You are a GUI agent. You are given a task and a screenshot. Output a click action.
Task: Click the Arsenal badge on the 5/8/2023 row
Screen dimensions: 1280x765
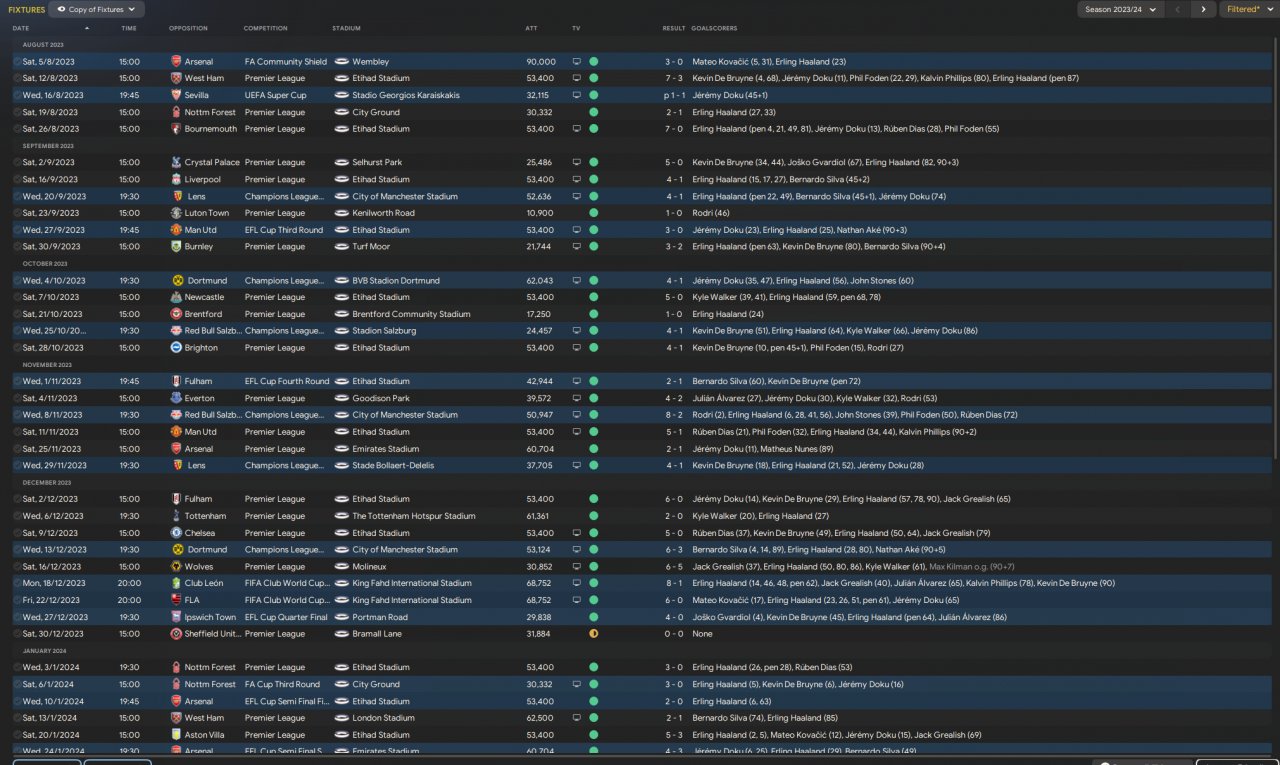tap(177, 62)
